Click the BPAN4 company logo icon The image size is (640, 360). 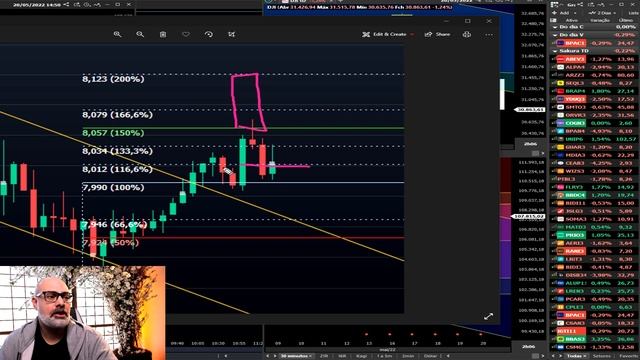click(x=560, y=131)
